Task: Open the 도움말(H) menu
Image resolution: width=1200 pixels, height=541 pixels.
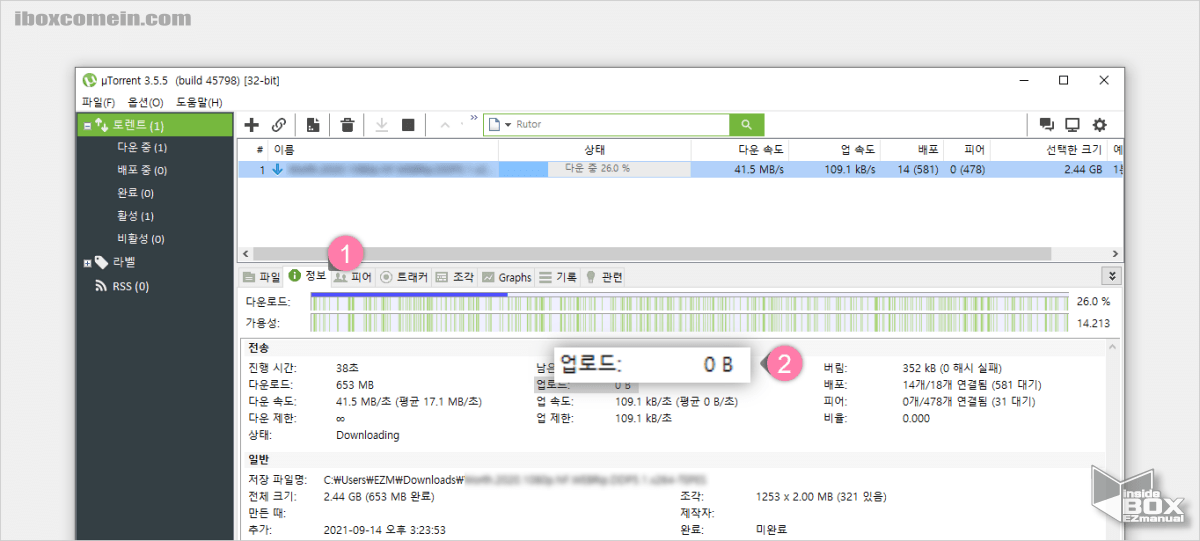Action: [199, 102]
